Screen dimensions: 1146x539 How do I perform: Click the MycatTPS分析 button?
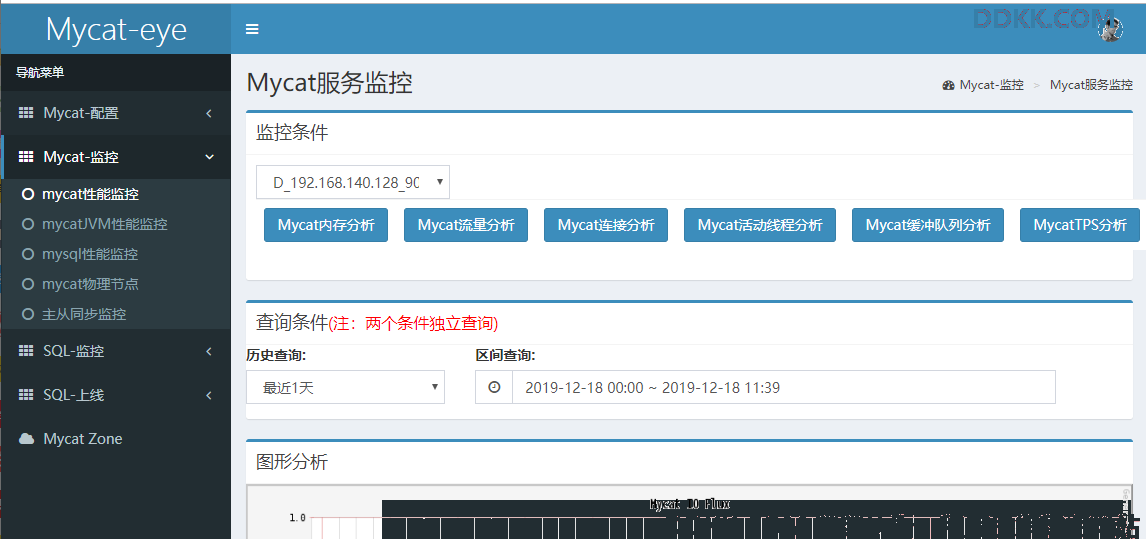tap(1080, 225)
